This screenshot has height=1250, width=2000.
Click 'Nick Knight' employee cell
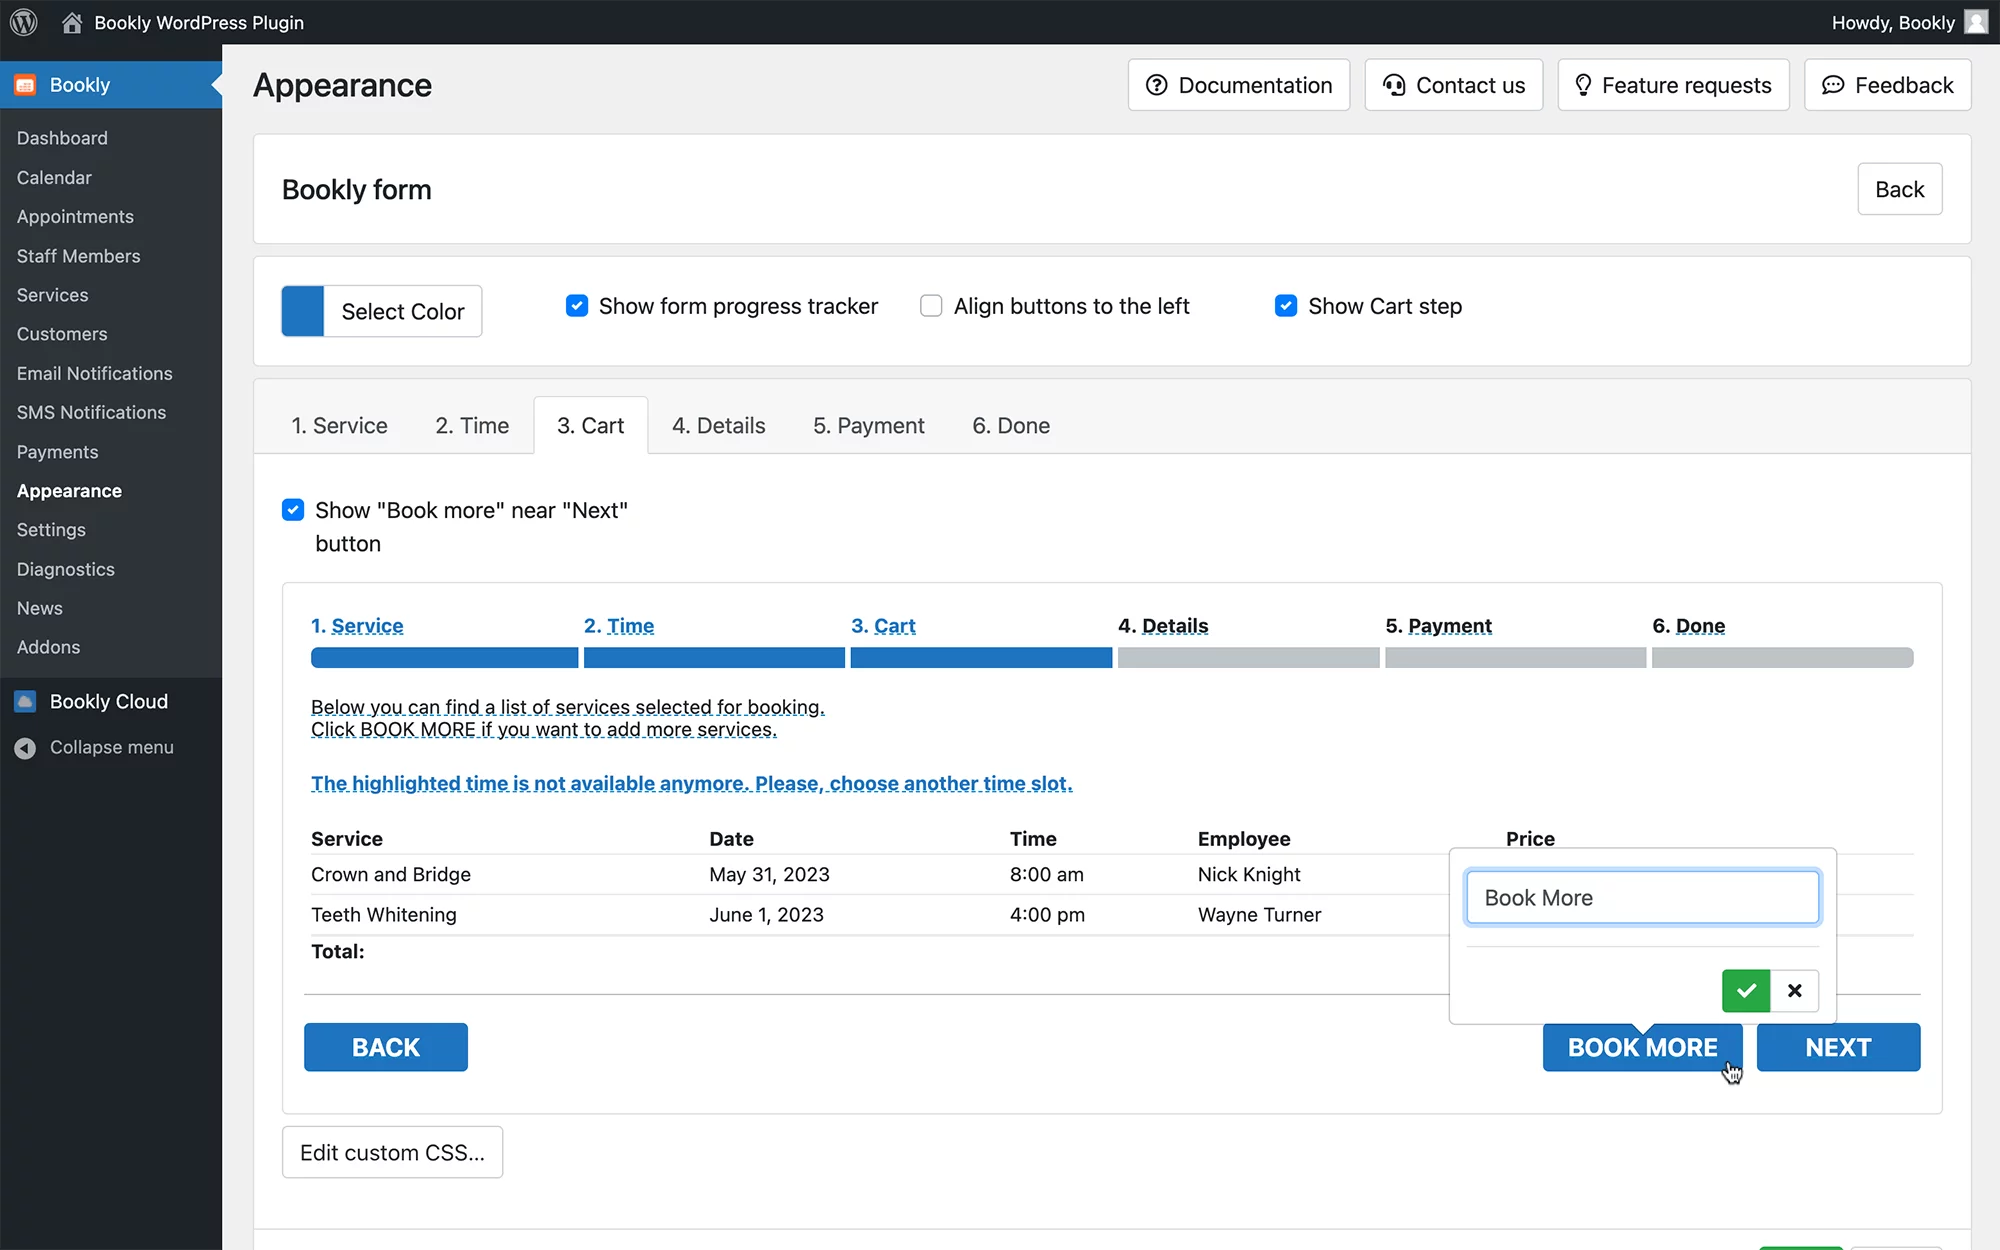1249,875
